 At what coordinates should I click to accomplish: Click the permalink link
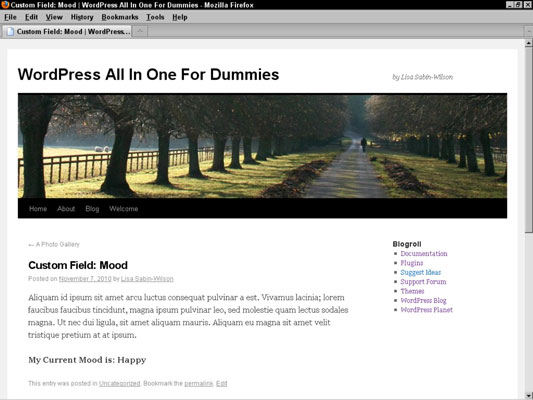[x=199, y=383]
